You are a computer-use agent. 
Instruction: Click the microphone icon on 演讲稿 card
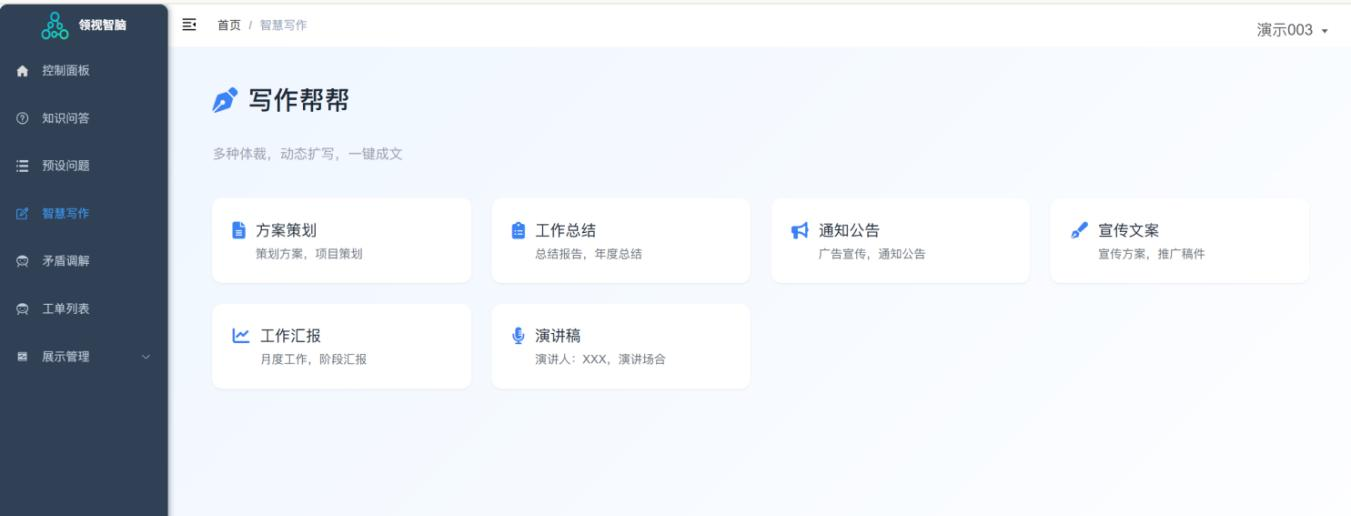[x=518, y=336]
